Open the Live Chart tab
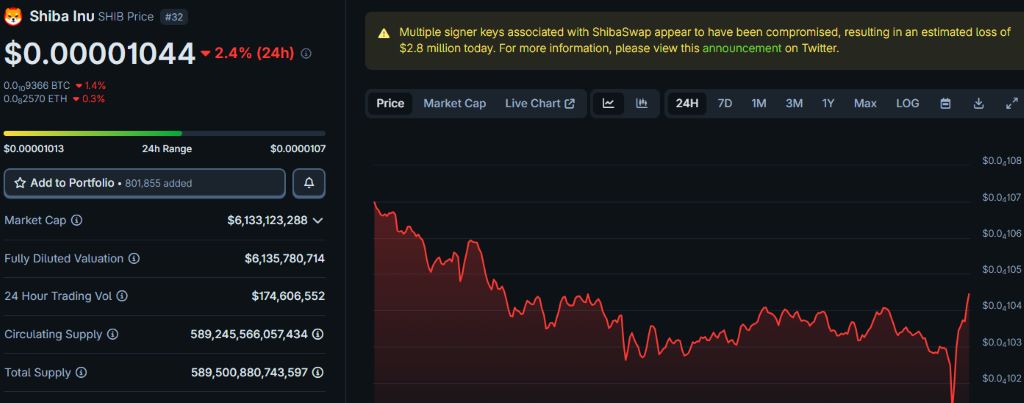Viewport: 1024px width, 403px height. (539, 103)
